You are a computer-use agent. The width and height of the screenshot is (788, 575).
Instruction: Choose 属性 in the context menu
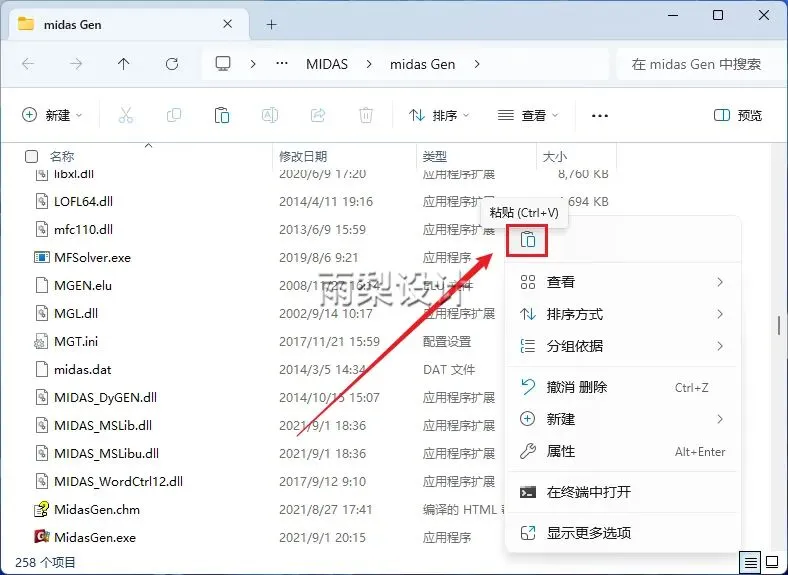[622, 451]
